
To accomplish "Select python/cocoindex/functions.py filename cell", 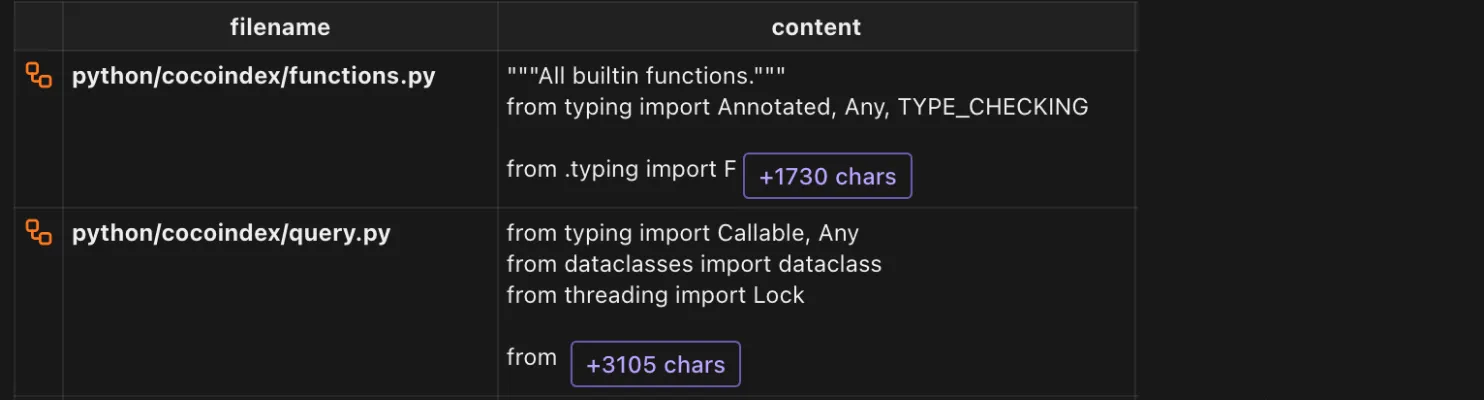I will pos(254,76).
